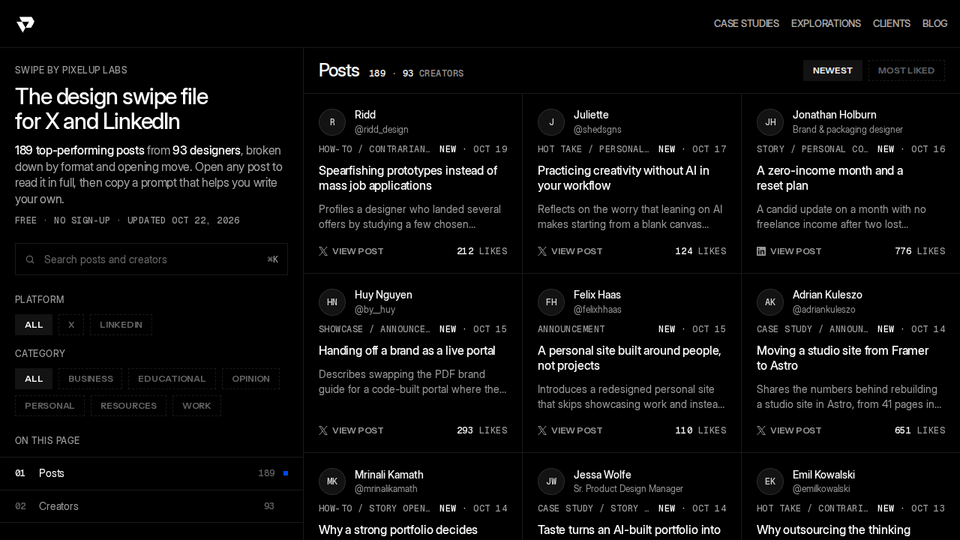This screenshot has height=540, width=960.
Task: Click the 651 Likes count
Action: (920, 430)
